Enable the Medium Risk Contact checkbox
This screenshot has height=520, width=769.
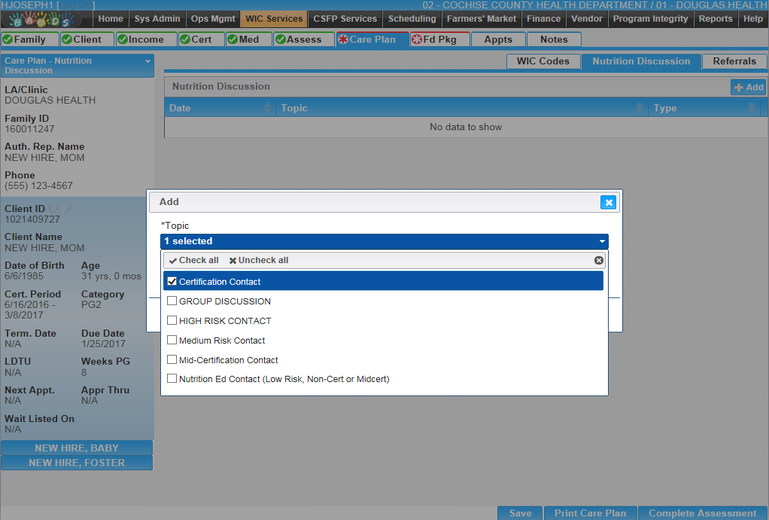pyautogui.click(x=172, y=340)
